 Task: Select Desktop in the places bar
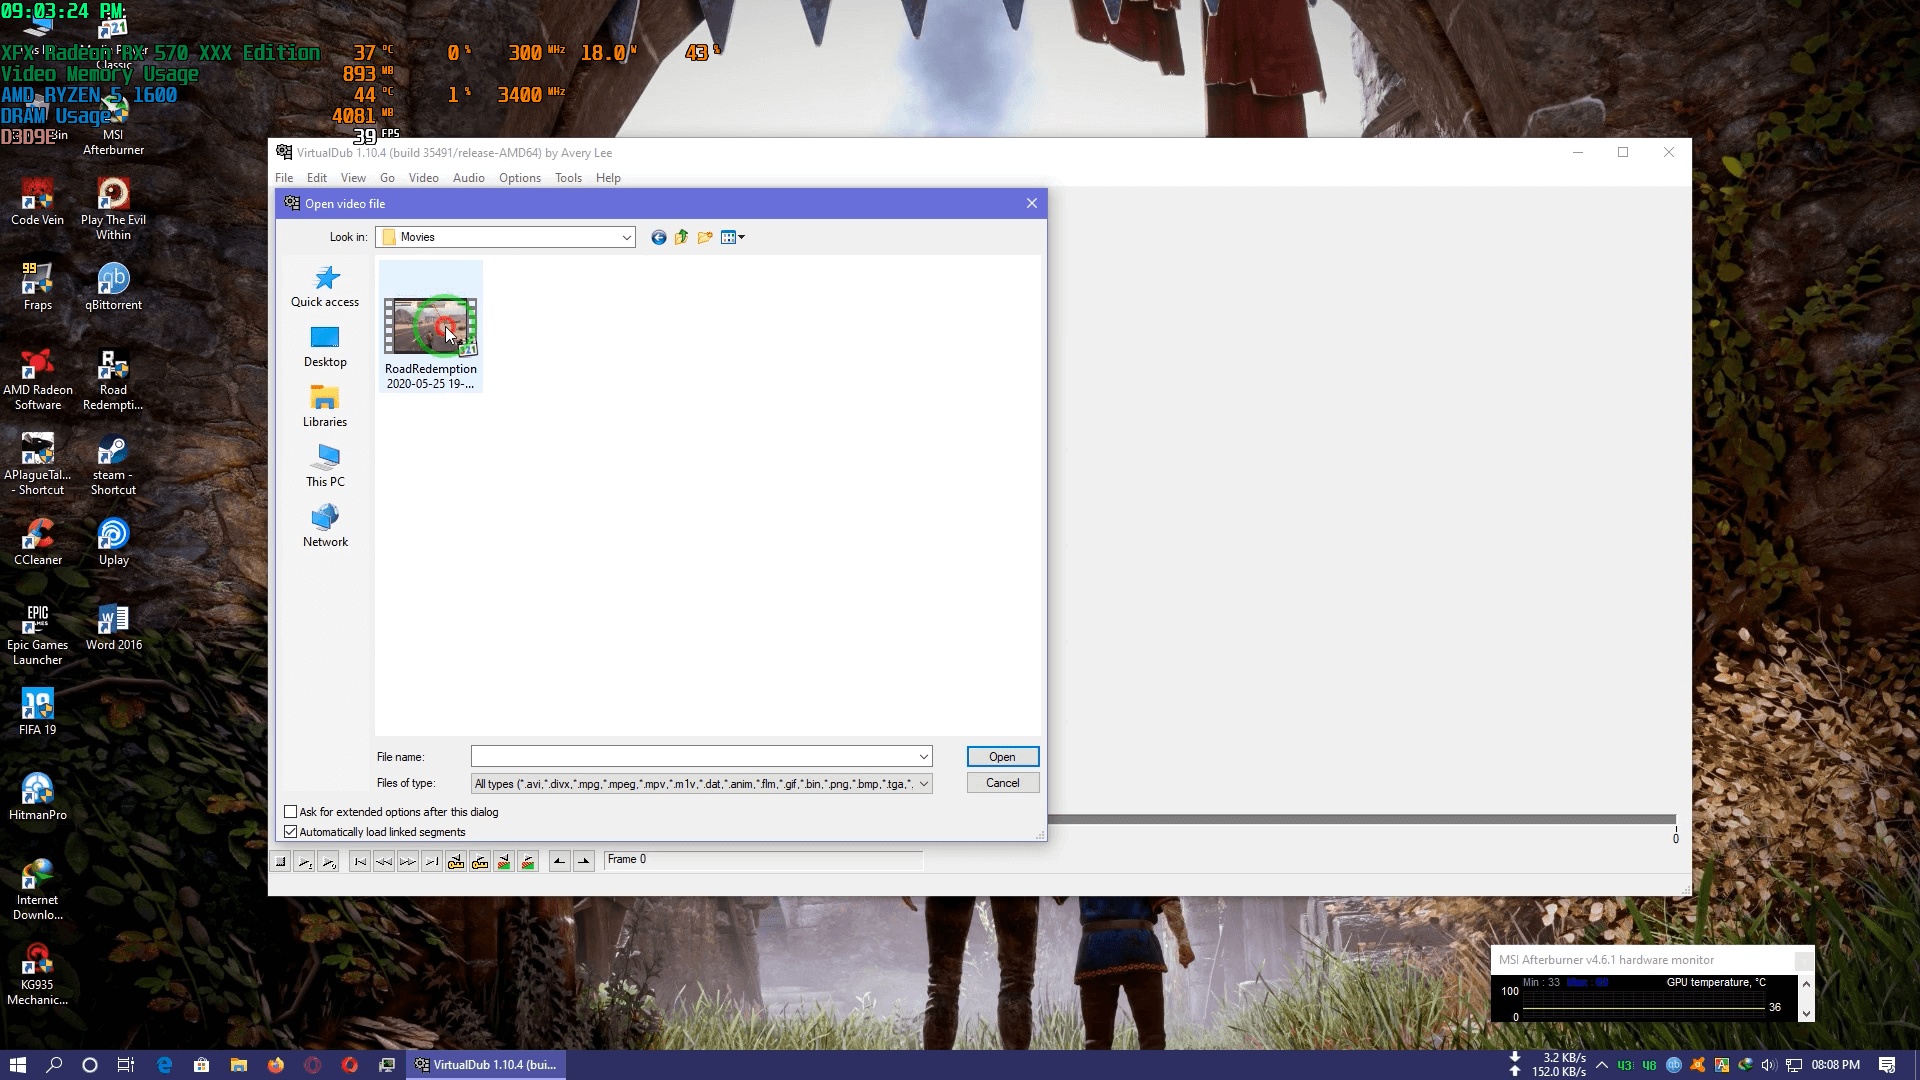(325, 347)
